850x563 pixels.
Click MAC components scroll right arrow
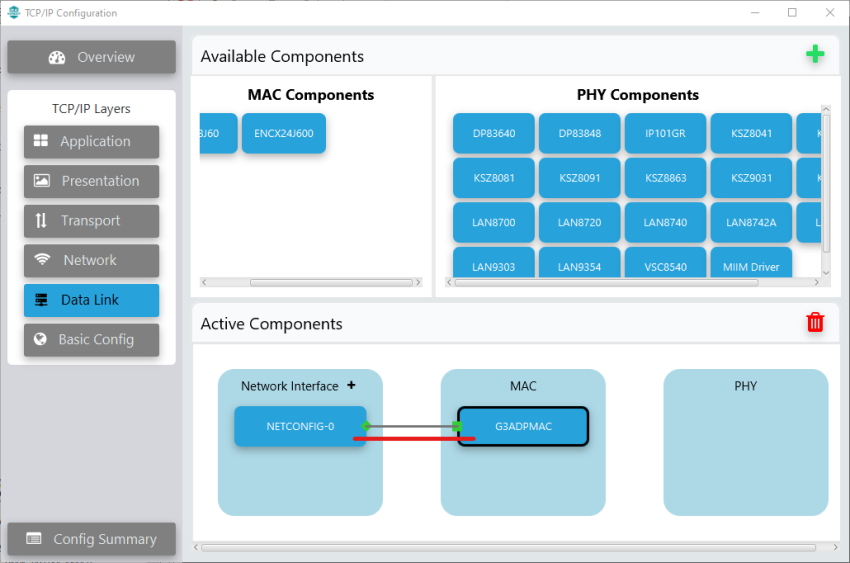[418, 282]
